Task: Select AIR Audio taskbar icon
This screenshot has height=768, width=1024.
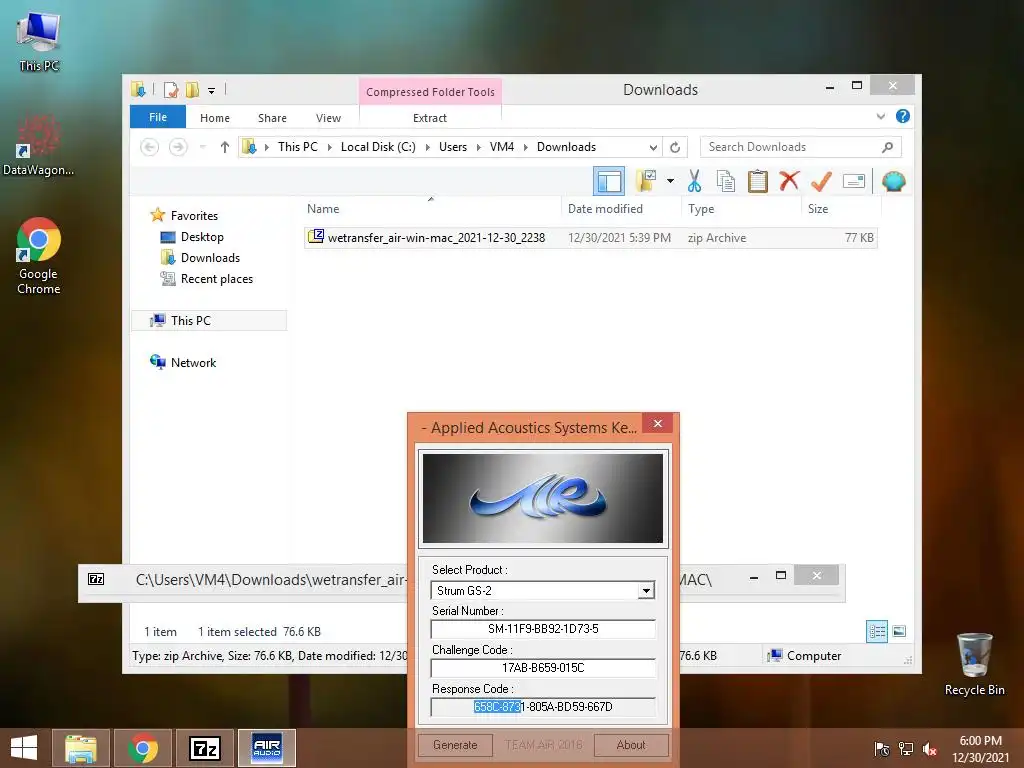Action: click(266, 748)
